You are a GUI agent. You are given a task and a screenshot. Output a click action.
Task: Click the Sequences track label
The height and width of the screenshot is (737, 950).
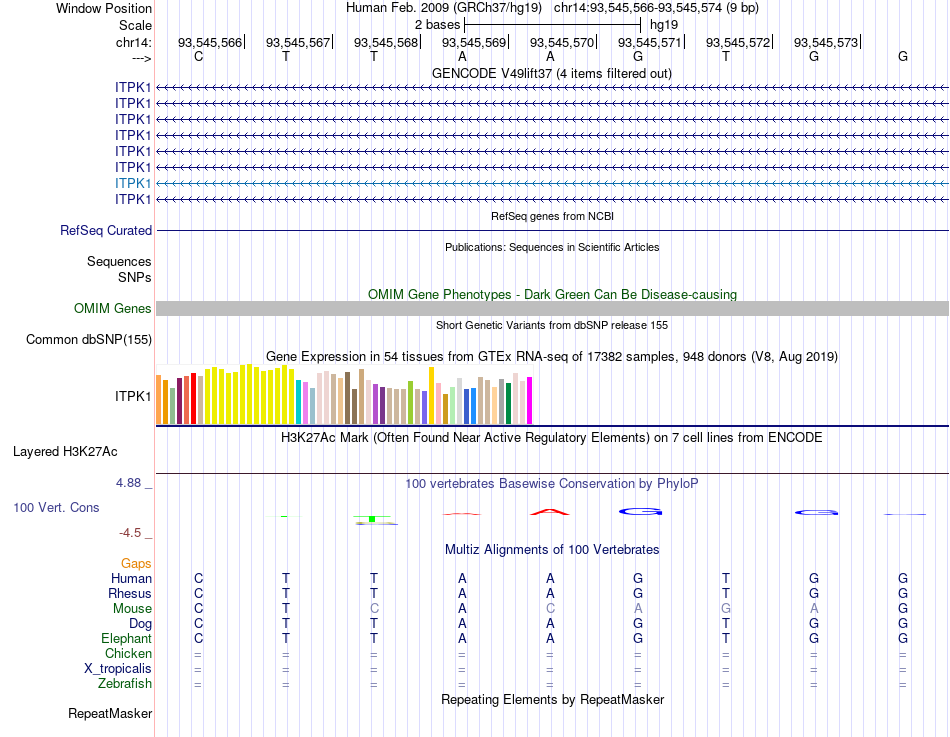pos(119,261)
